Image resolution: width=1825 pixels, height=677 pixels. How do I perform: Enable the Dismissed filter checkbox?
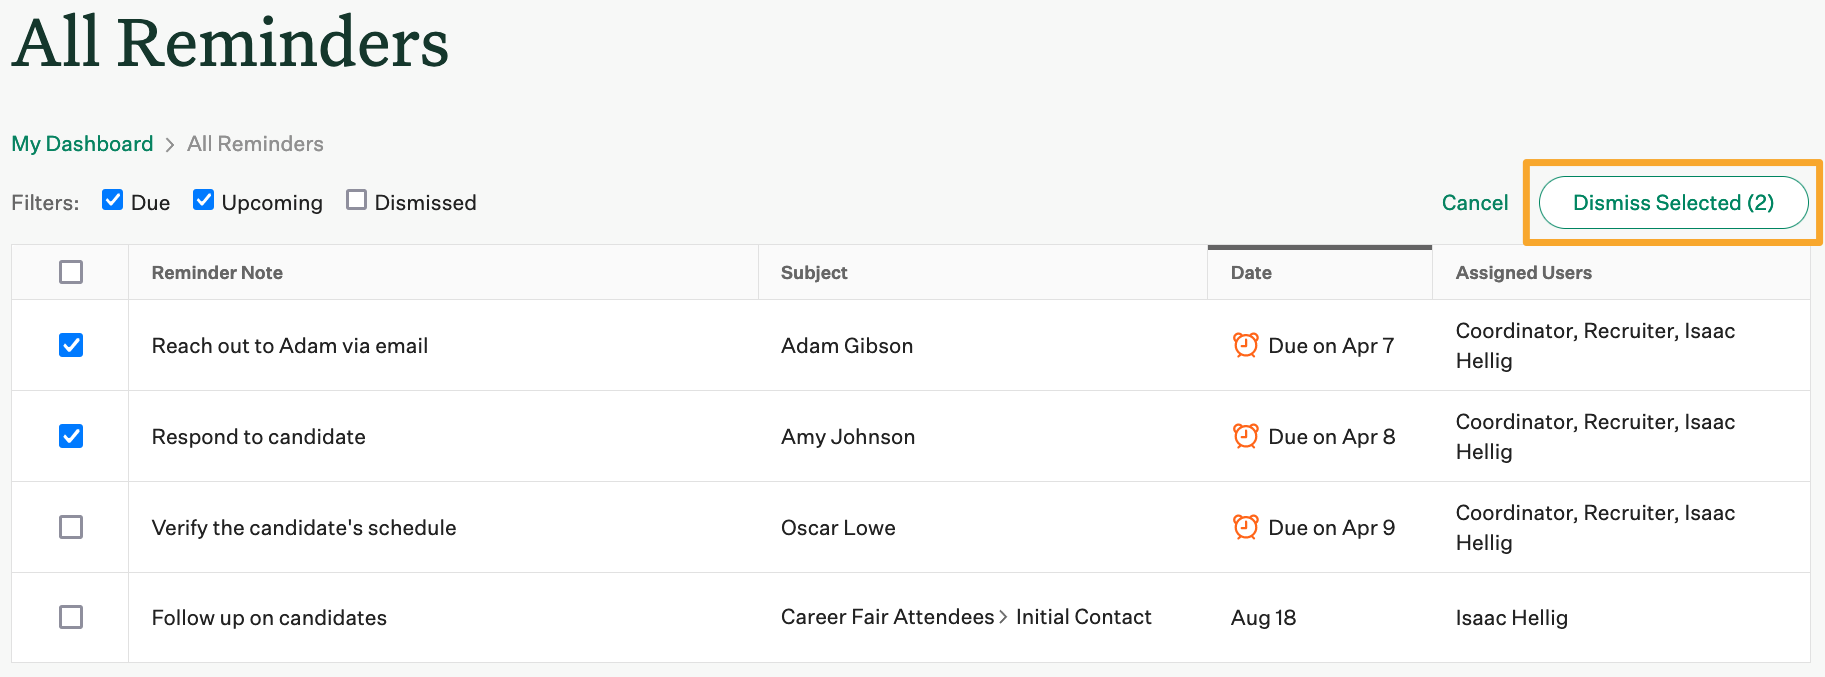pos(356,200)
